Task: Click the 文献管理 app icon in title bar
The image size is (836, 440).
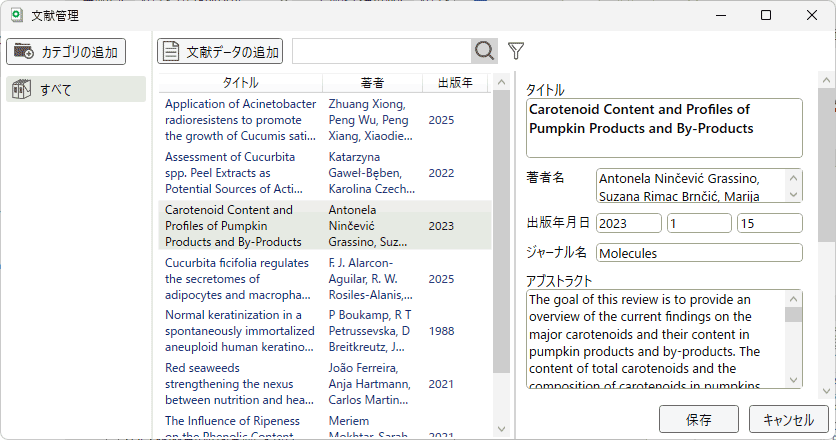Action: tap(17, 15)
